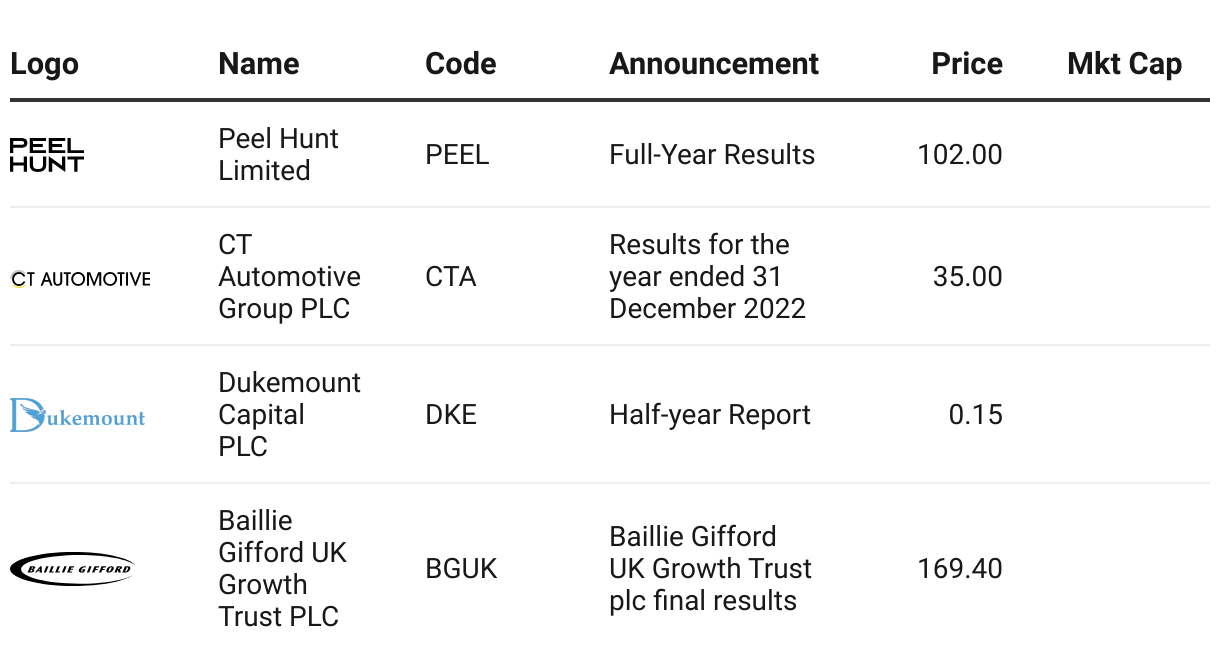The width and height of the screenshot is (1220, 662).
Task: Sort by the Name column header
Action: [x=259, y=64]
